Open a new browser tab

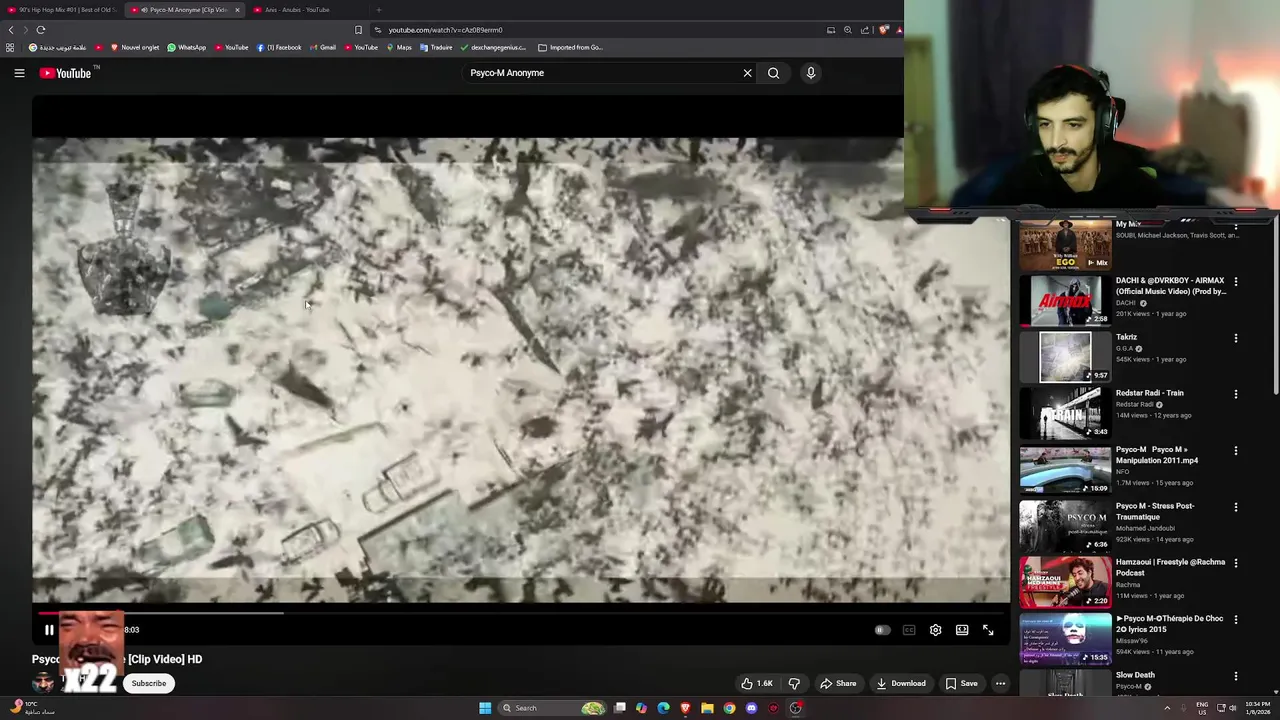(x=378, y=10)
